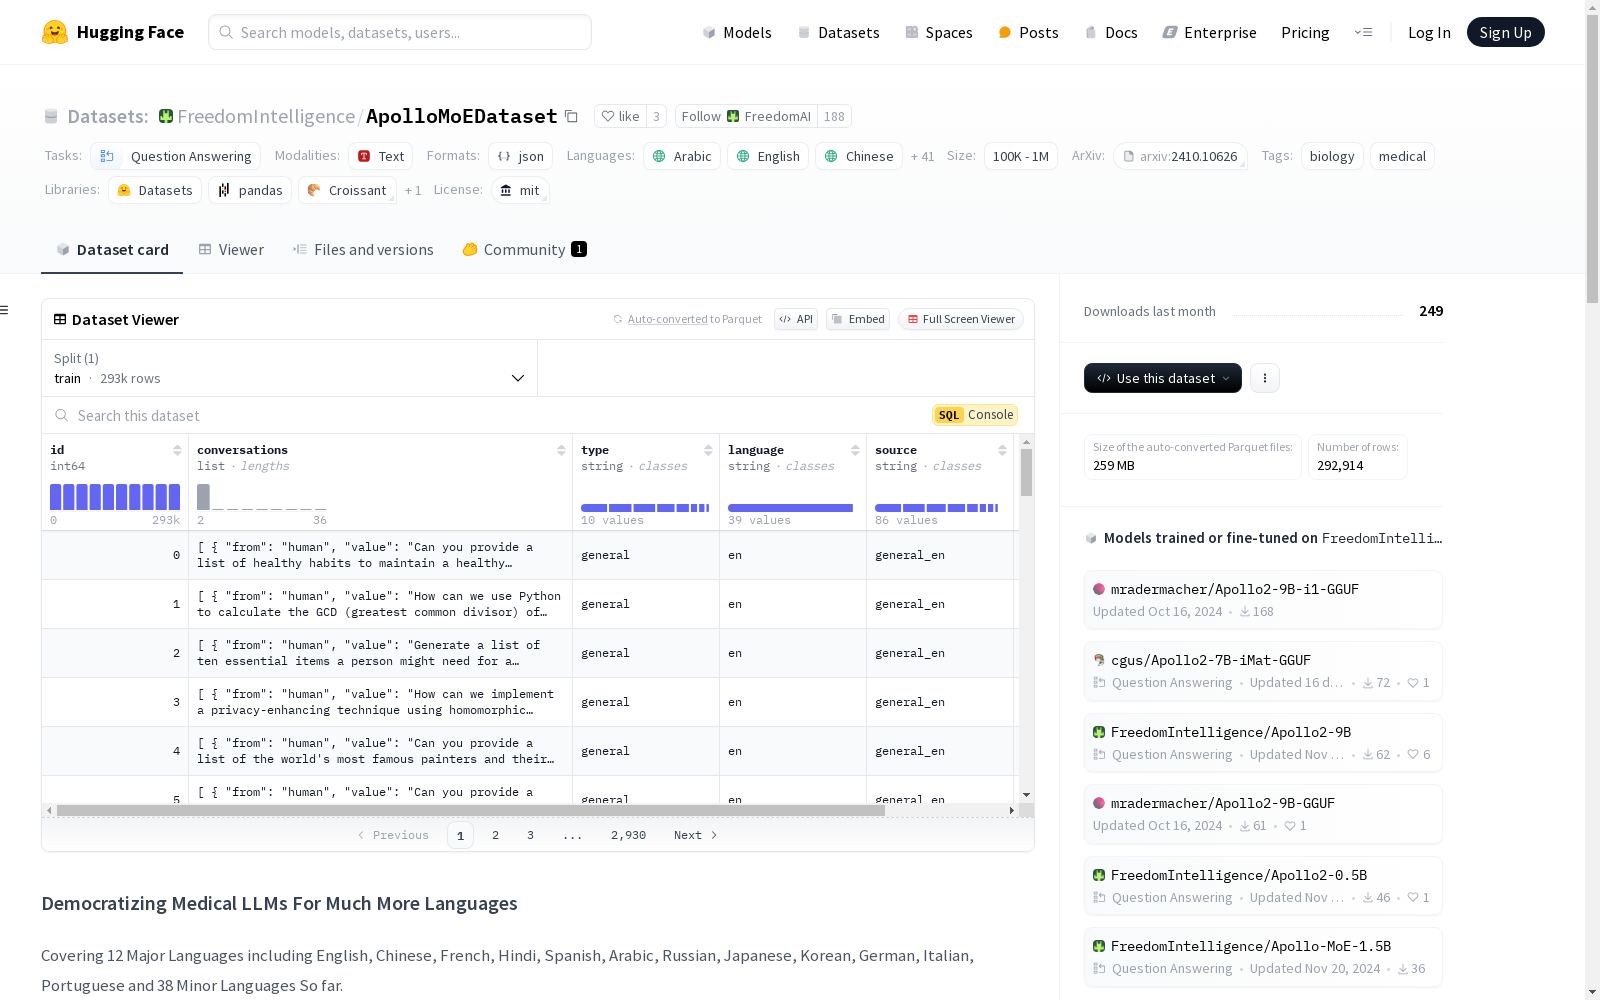Open Docs in the top navigation
Screen dimensions: 1600x1000
[x=1111, y=32]
